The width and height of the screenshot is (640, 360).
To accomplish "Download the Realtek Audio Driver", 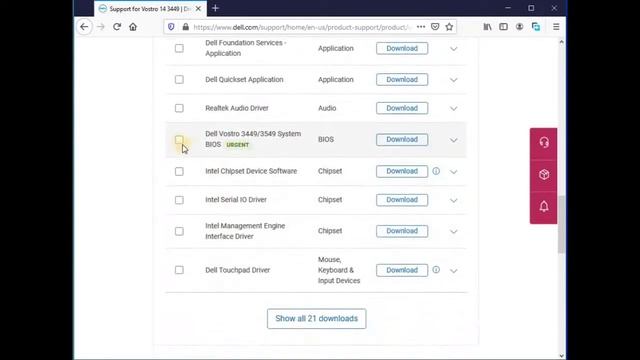I will point(402,108).
